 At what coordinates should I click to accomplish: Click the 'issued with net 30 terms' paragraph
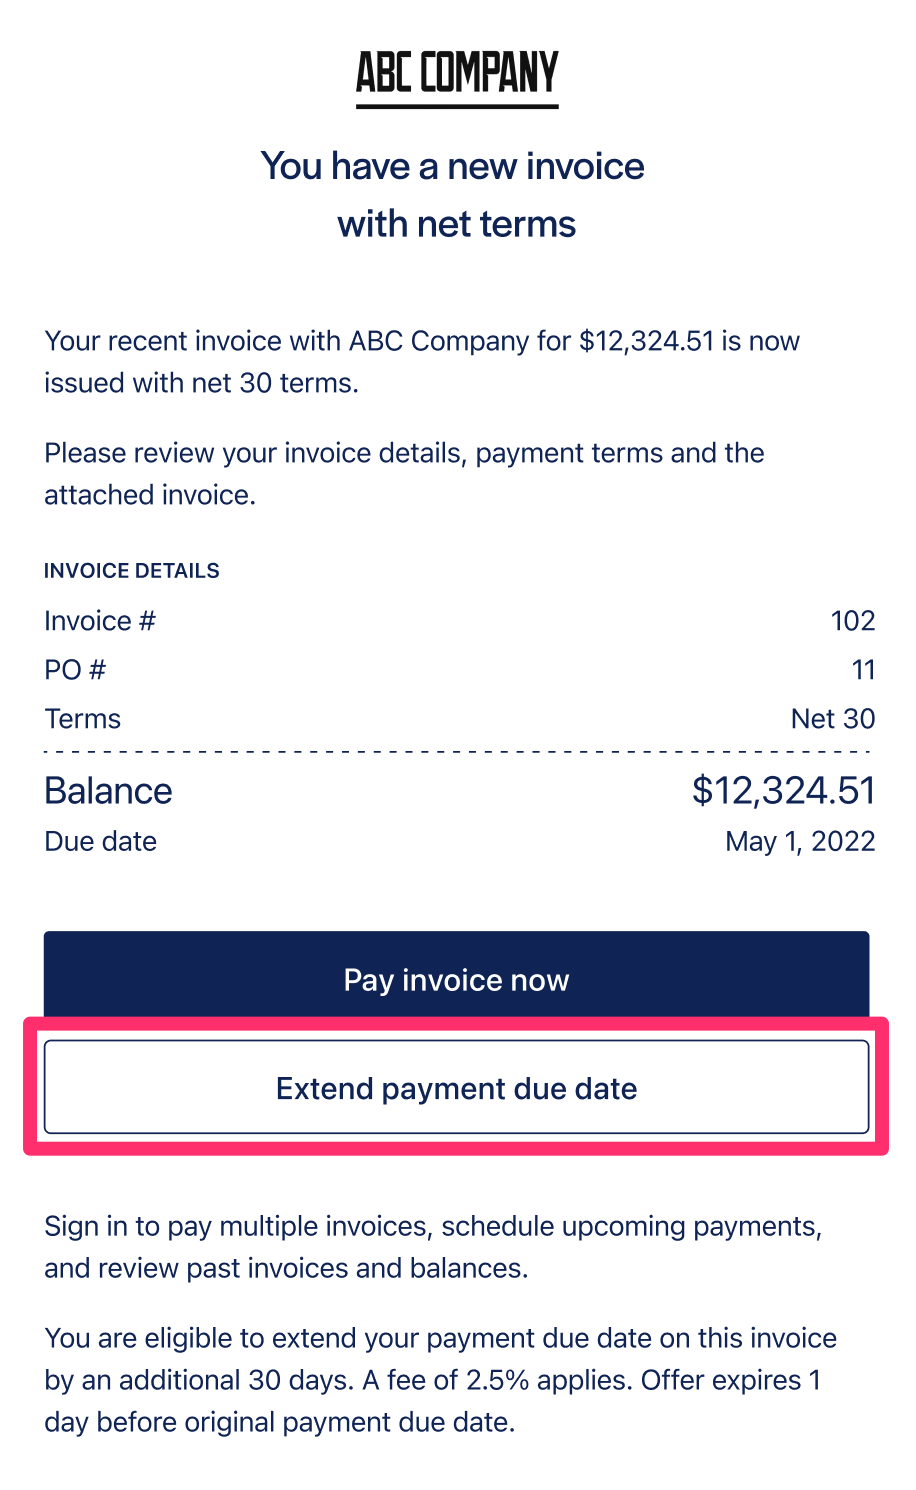click(x=422, y=362)
